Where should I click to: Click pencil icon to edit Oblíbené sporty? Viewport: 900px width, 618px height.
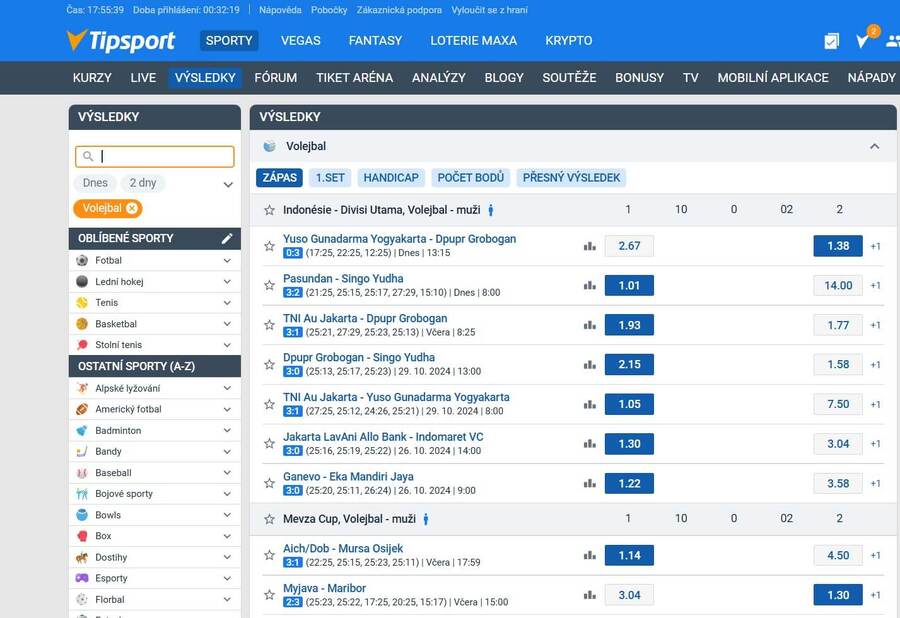pos(227,238)
